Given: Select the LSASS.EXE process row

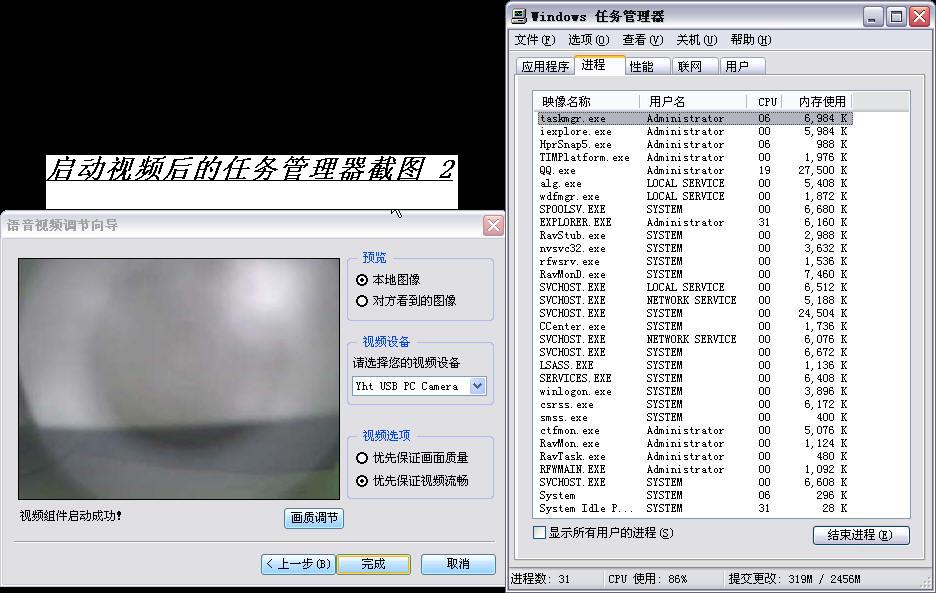Looking at the screenshot, I should click(694, 365).
